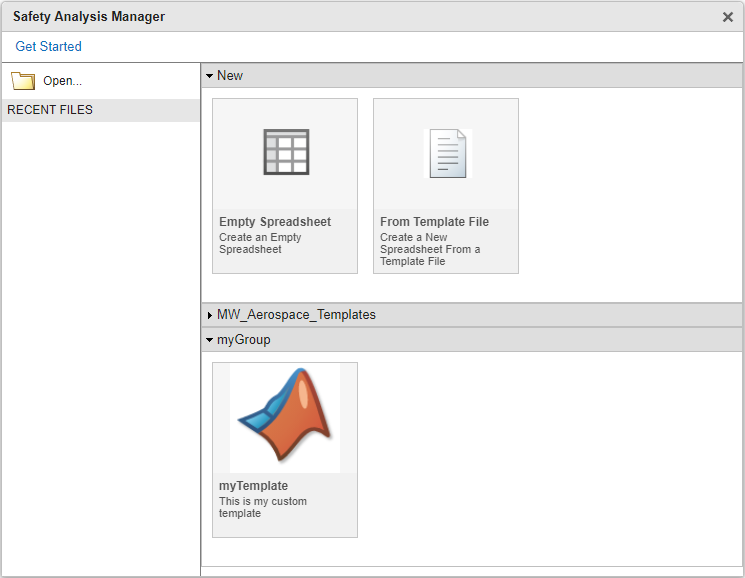Click 'Create an Empty Spreadsheet' description
745x578 pixels.
pos(260,243)
